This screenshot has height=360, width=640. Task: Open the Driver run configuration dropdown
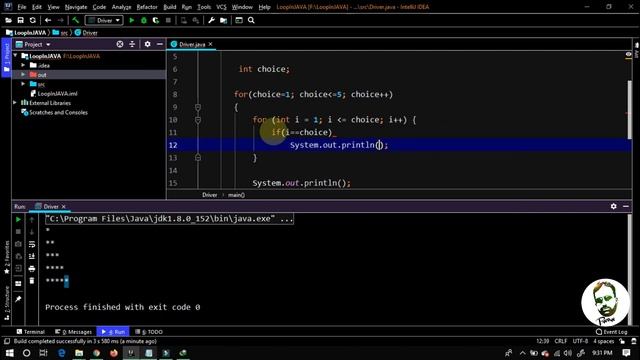[104, 20]
